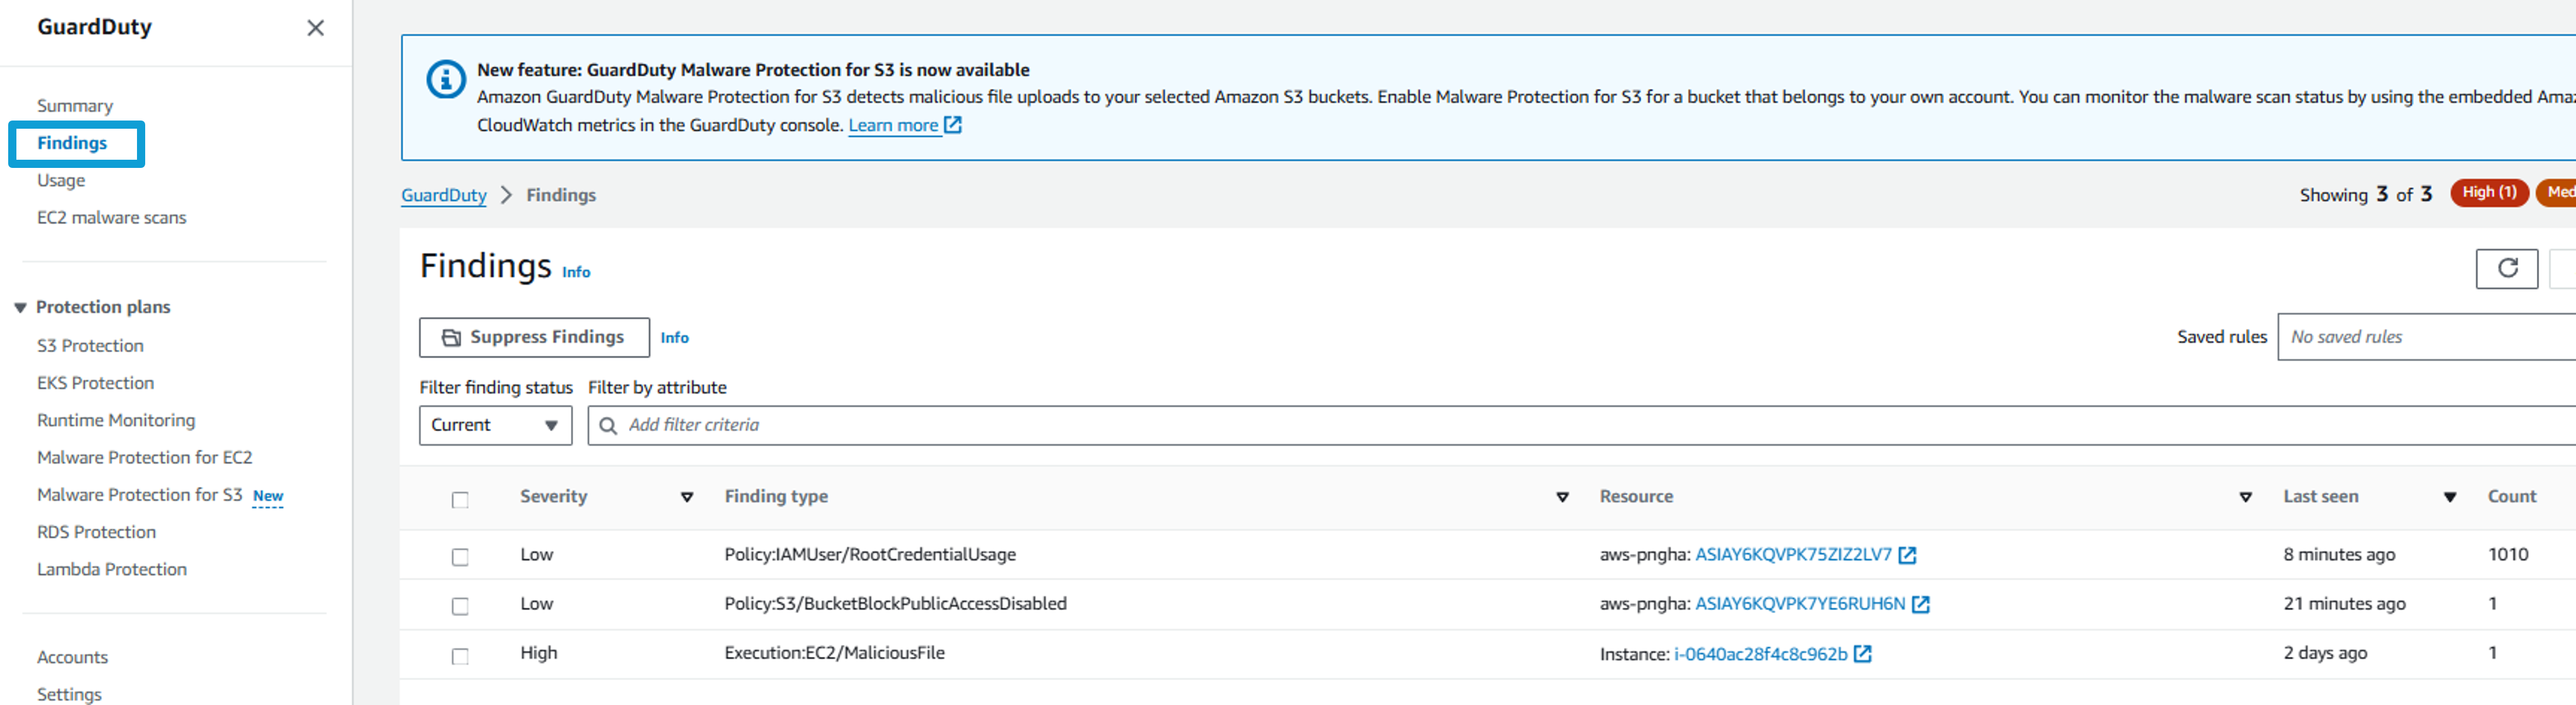Viewport: 2576px width, 705px height.
Task: Sort by Last seen column arrow
Action: (2450, 497)
